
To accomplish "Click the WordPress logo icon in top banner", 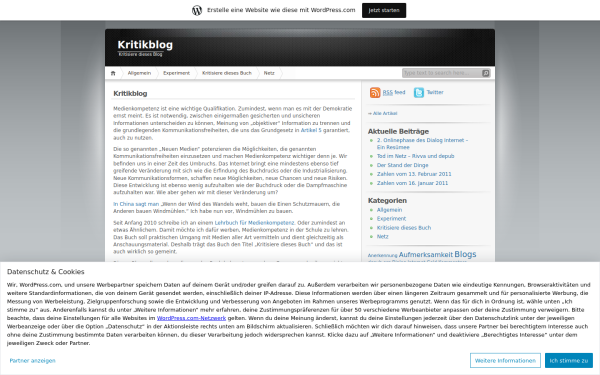I will tap(197, 10).
